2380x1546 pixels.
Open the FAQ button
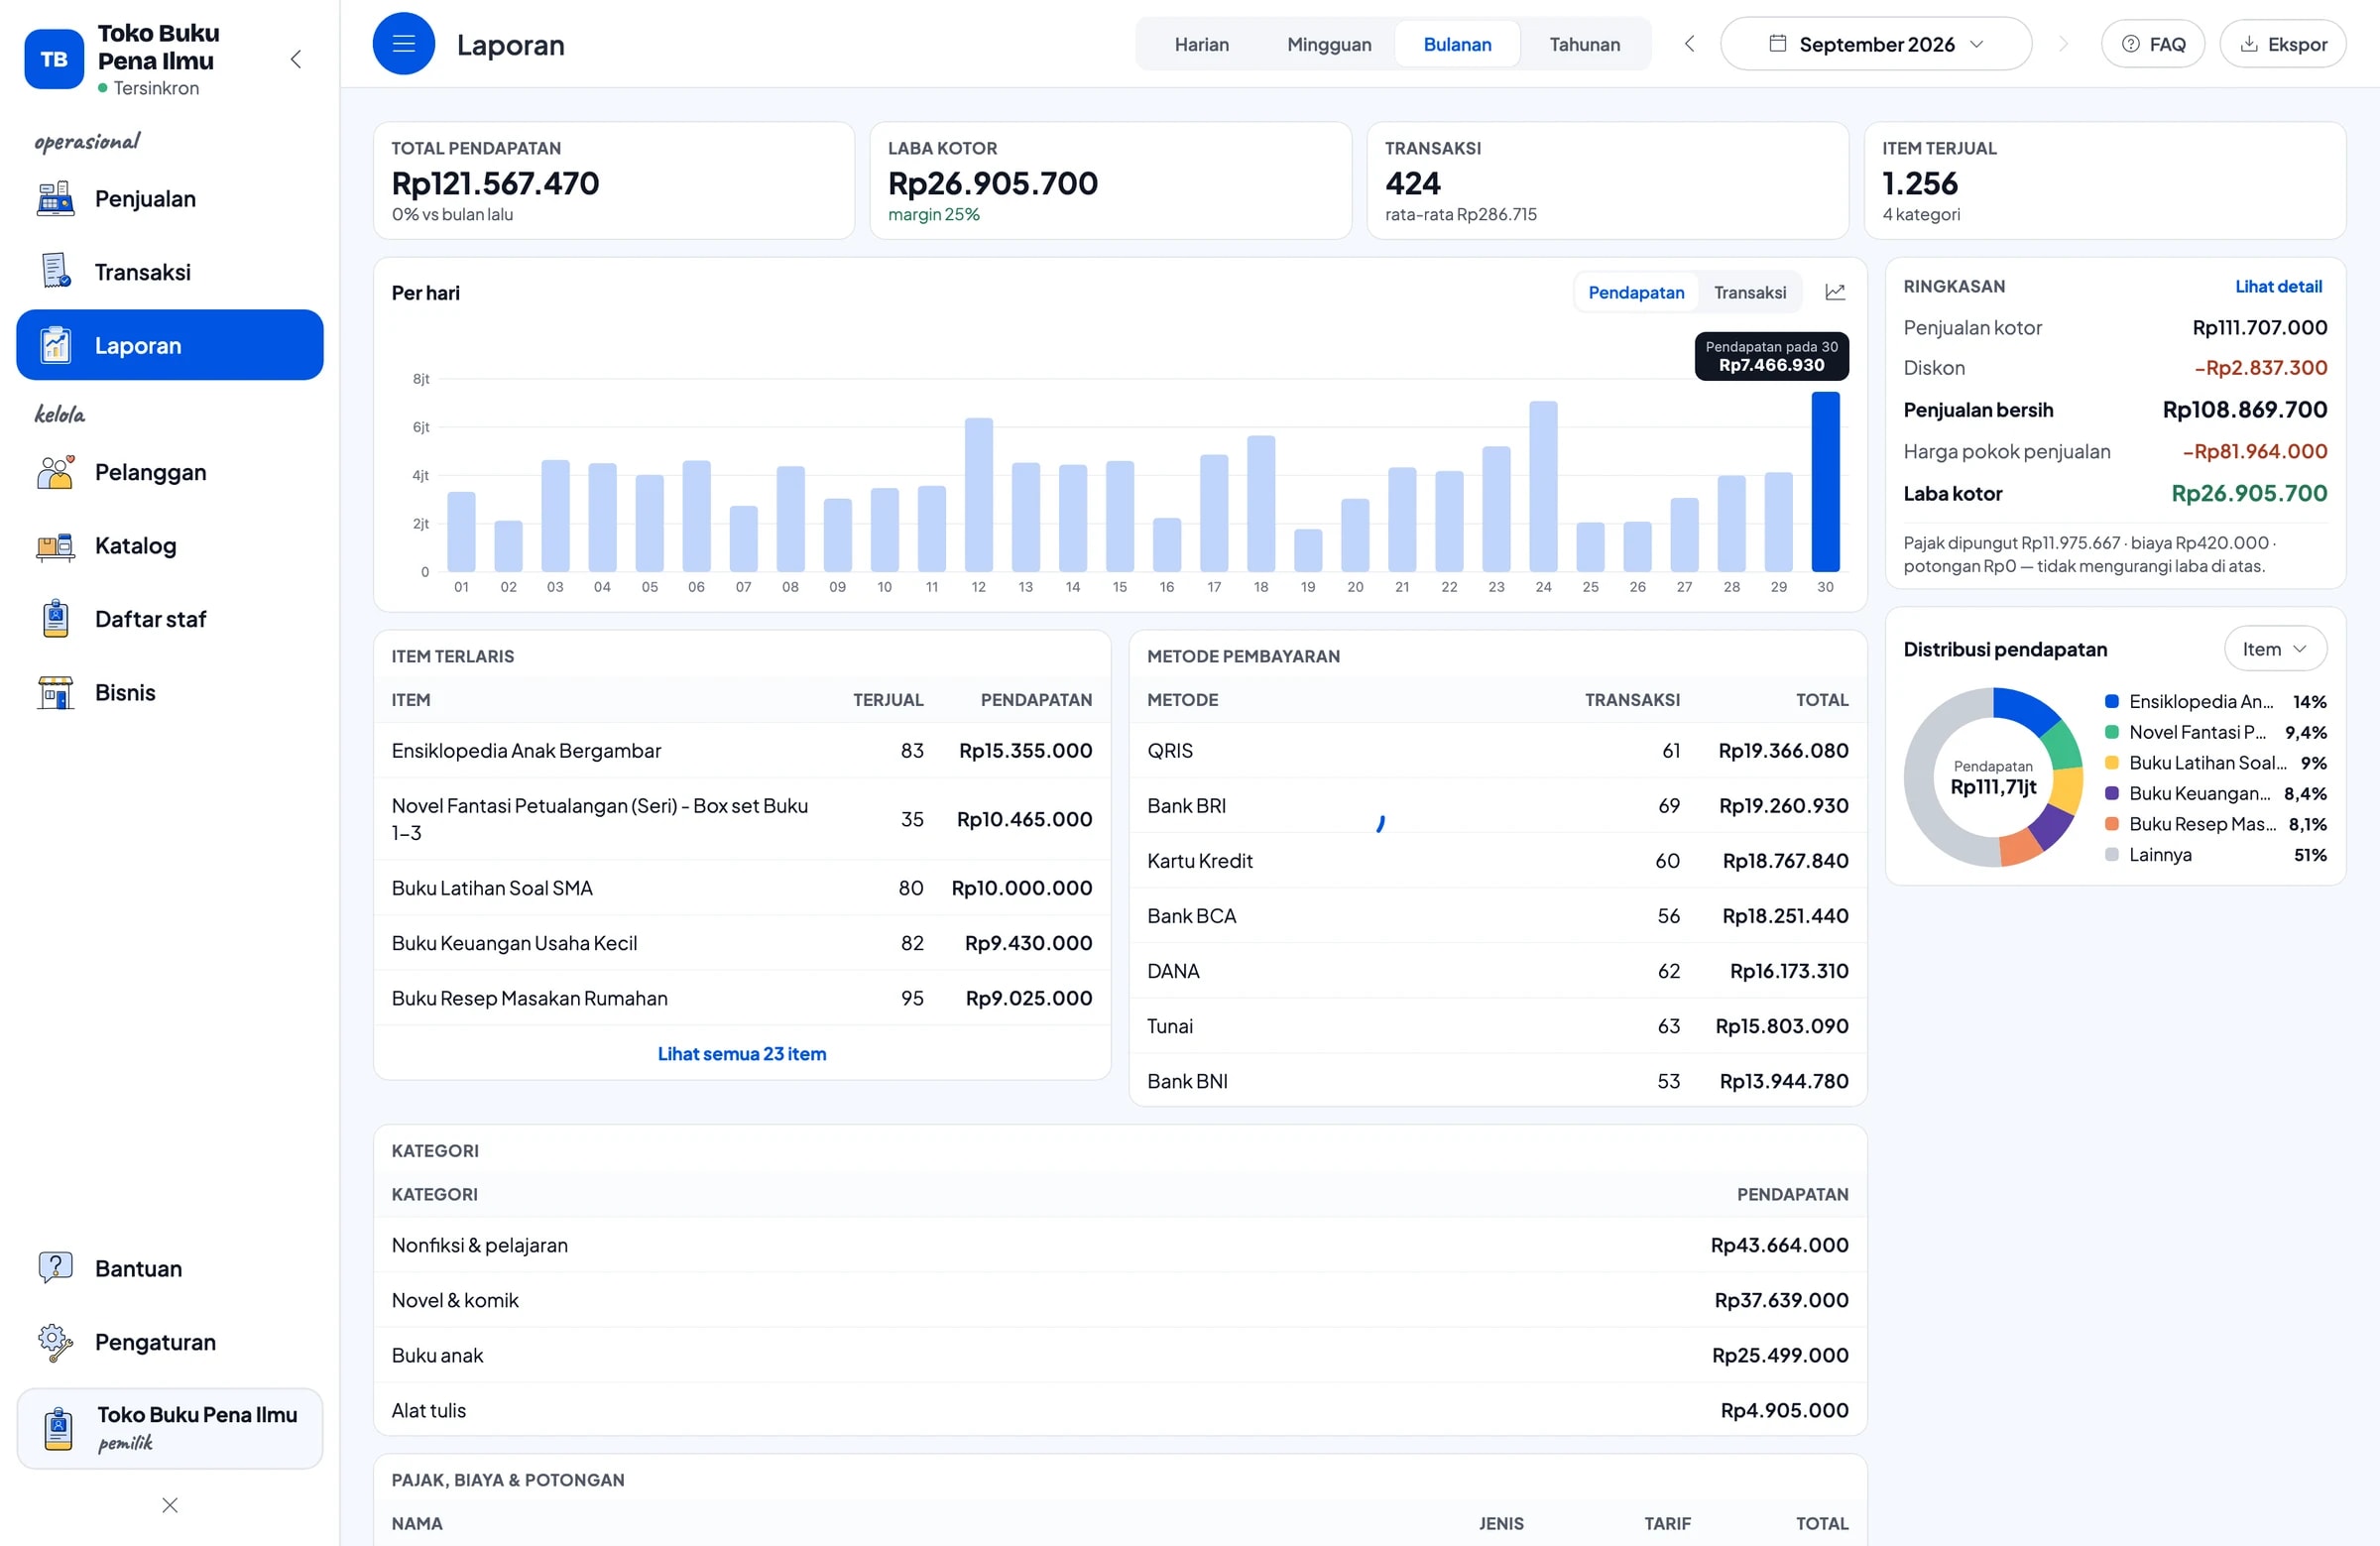pos(2153,44)
